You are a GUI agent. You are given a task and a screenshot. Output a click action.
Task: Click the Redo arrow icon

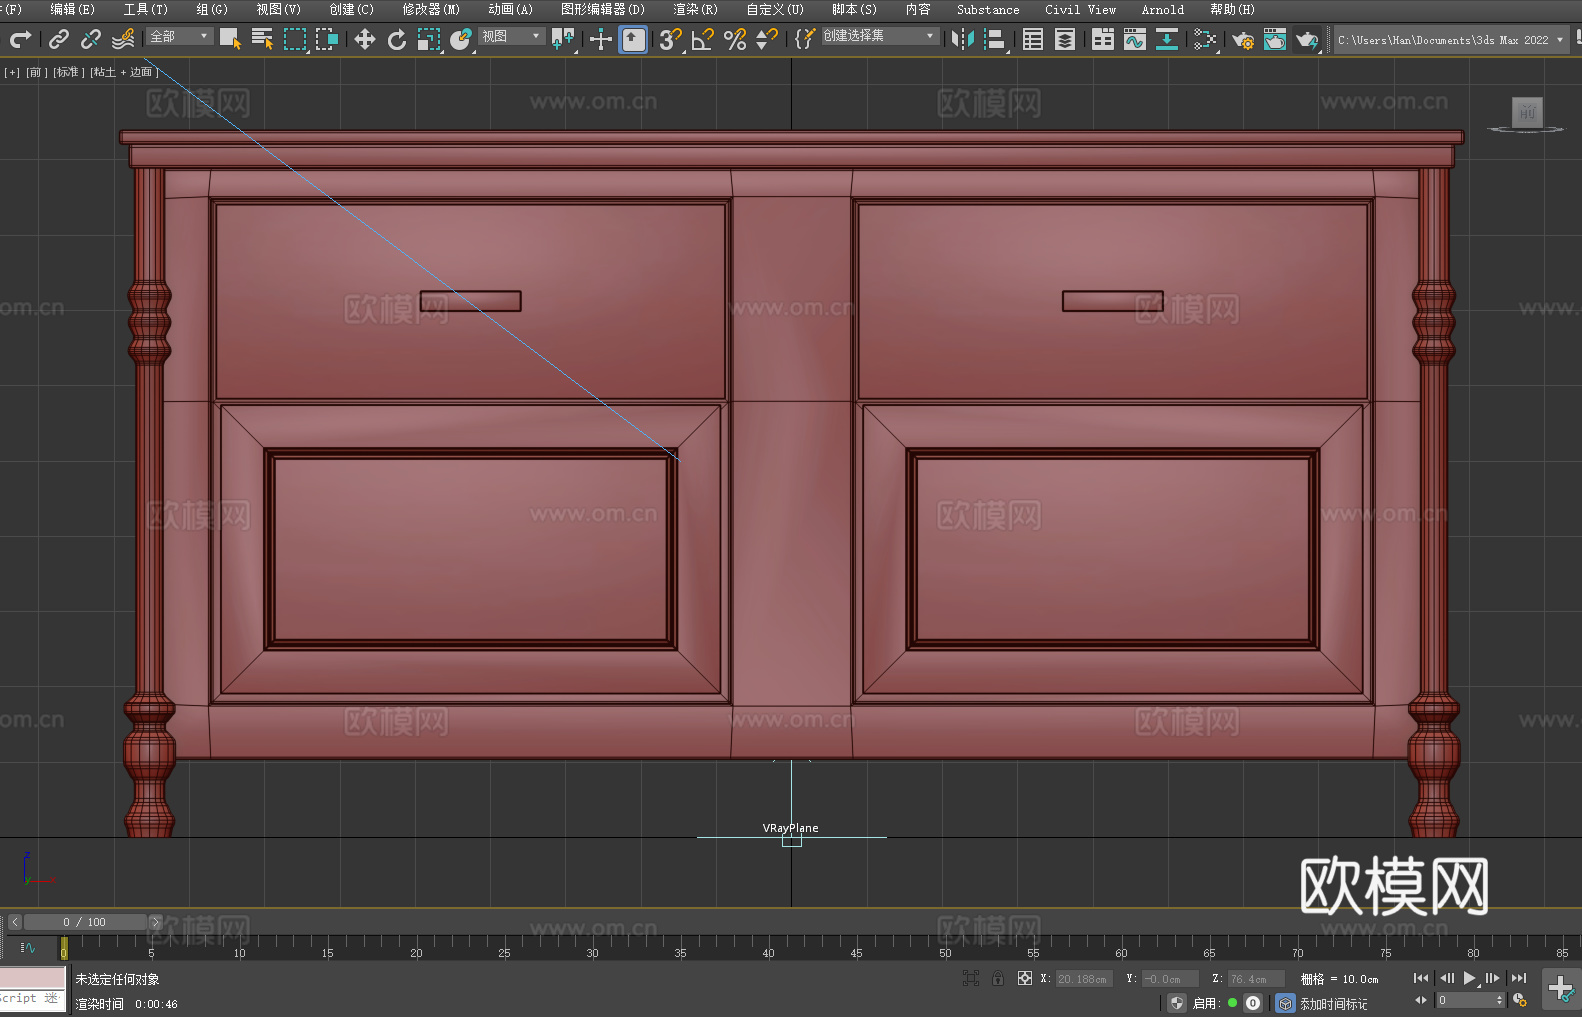(x=20, y=39)
